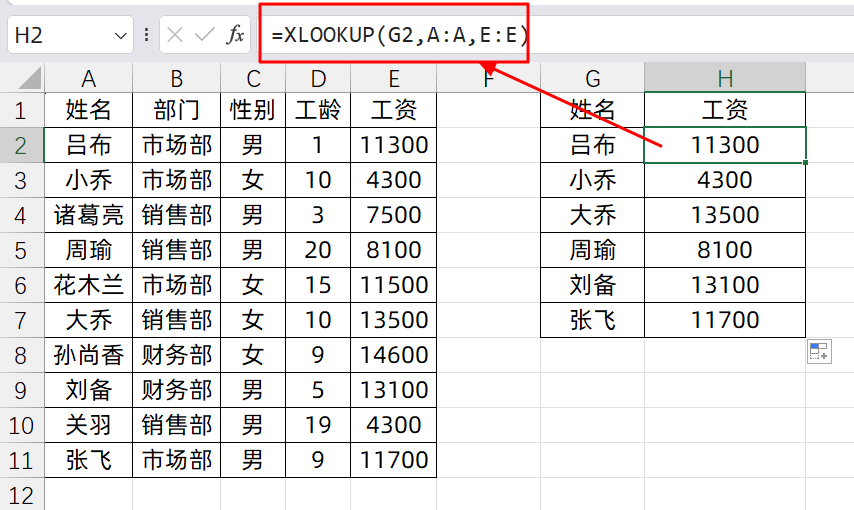Viewport: 854px width, 510px height.
Task: Select cell B4 销售部 in 诸葛亮 row
Action: [x=176, y=215]
